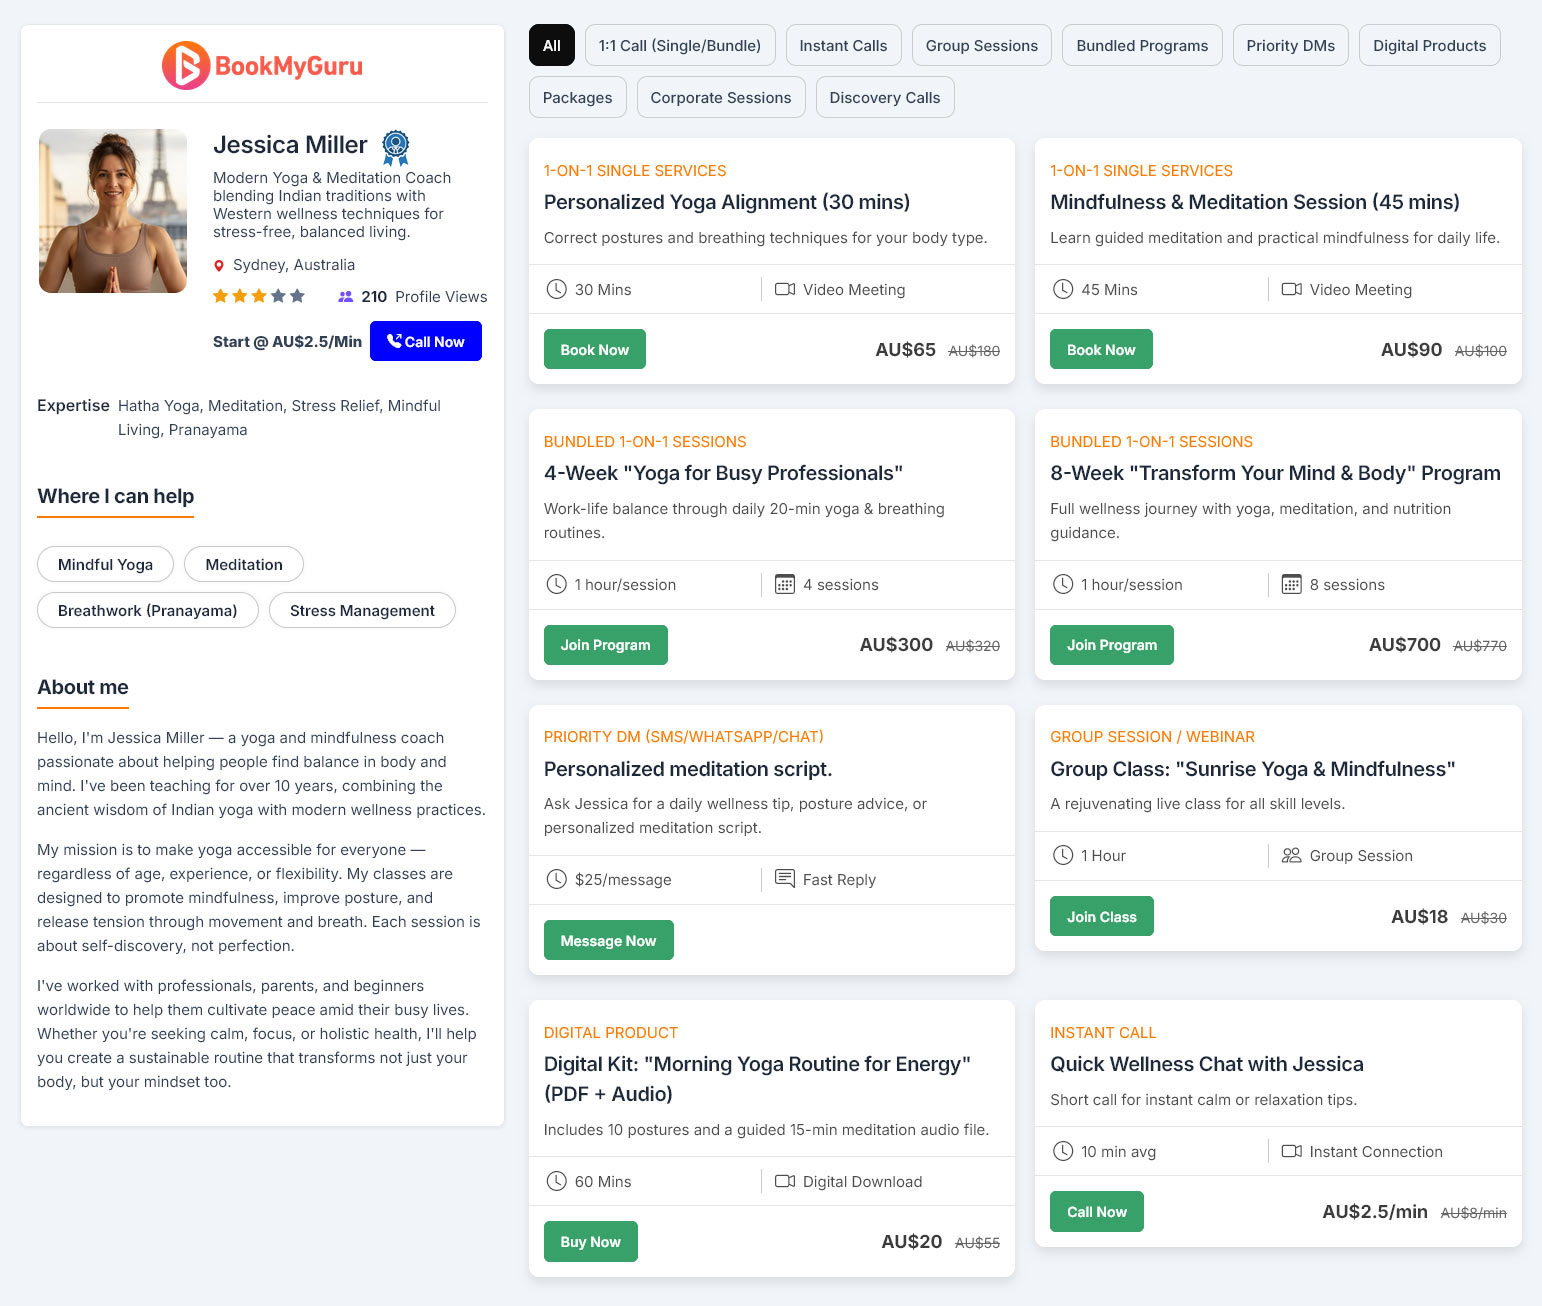
Task: Join the 8-Week Transform program
Action: [1111, 645]
